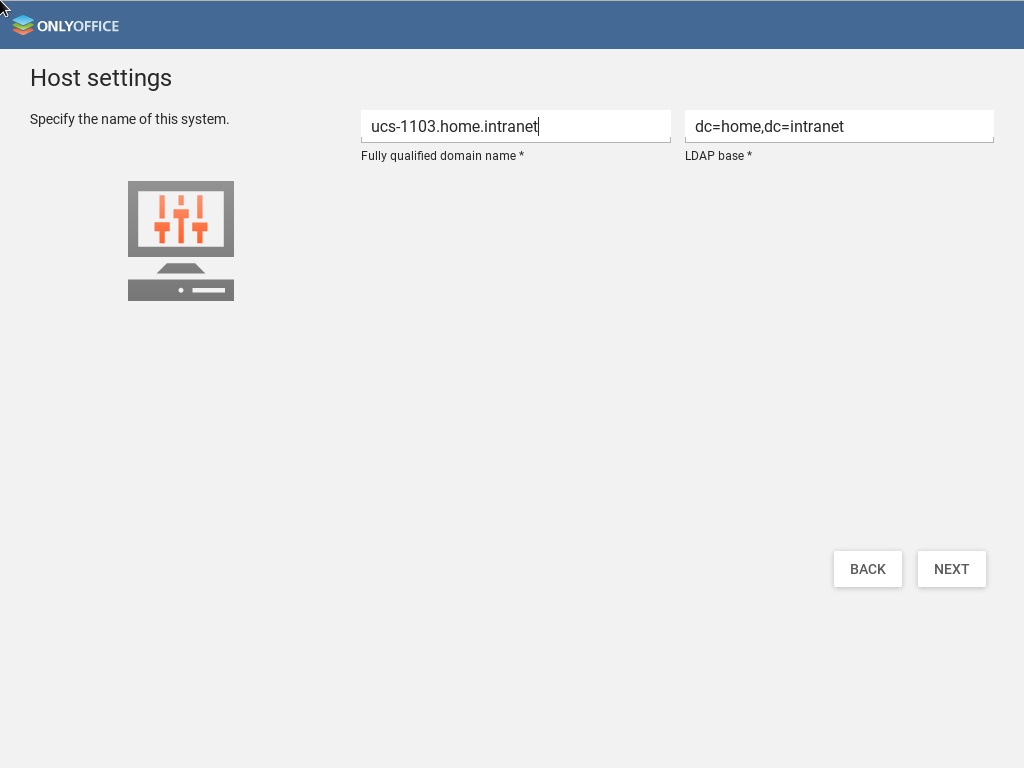Click the empty blue header bar area

(x=560, y=26)
